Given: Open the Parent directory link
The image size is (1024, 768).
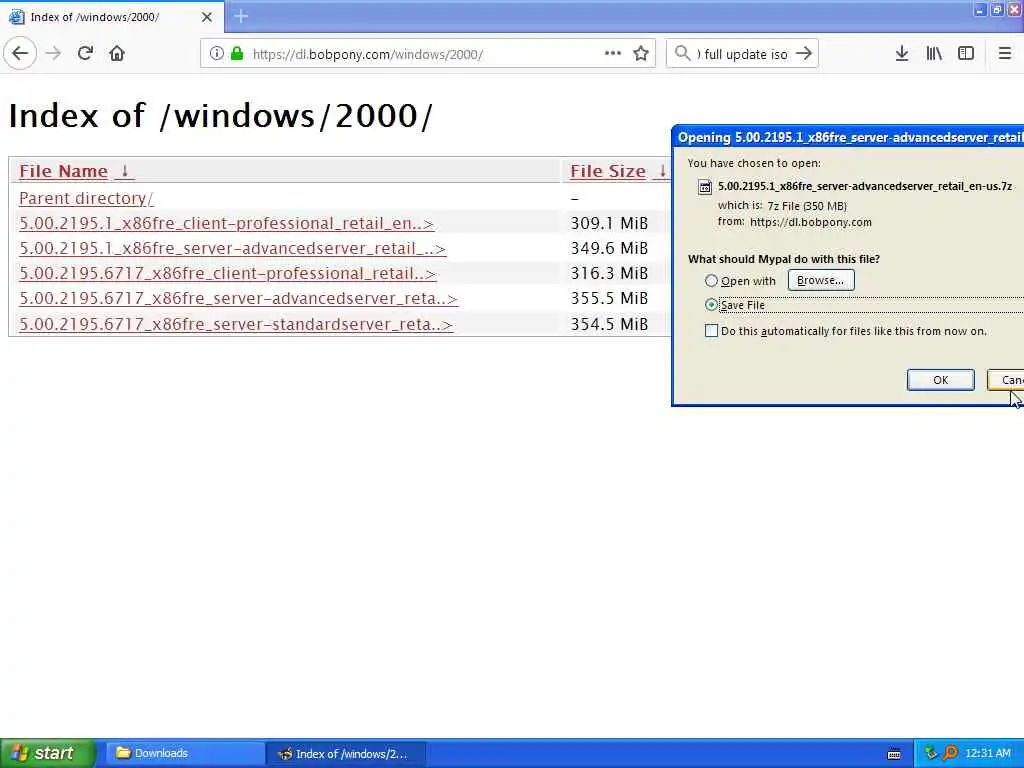Looking at the screenshot, I should (x=86, y=198).
